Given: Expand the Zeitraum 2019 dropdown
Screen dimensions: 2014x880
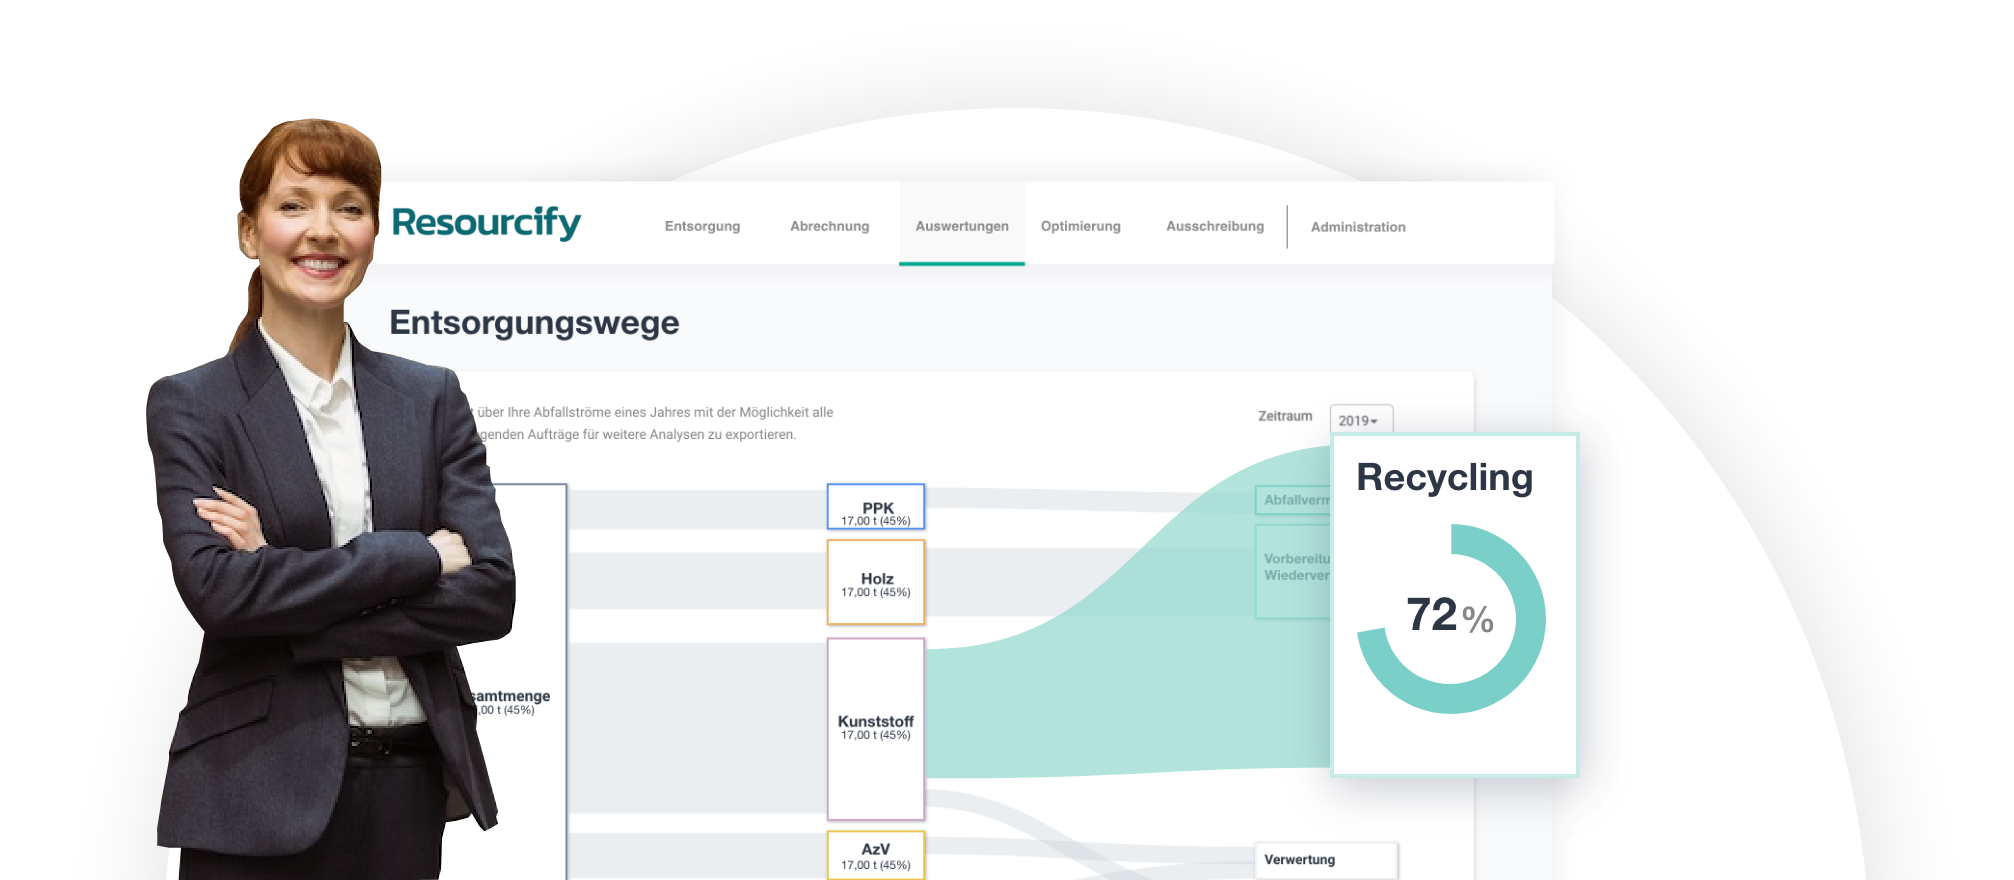Looking at the screenshot, I should coord(1360,420).
